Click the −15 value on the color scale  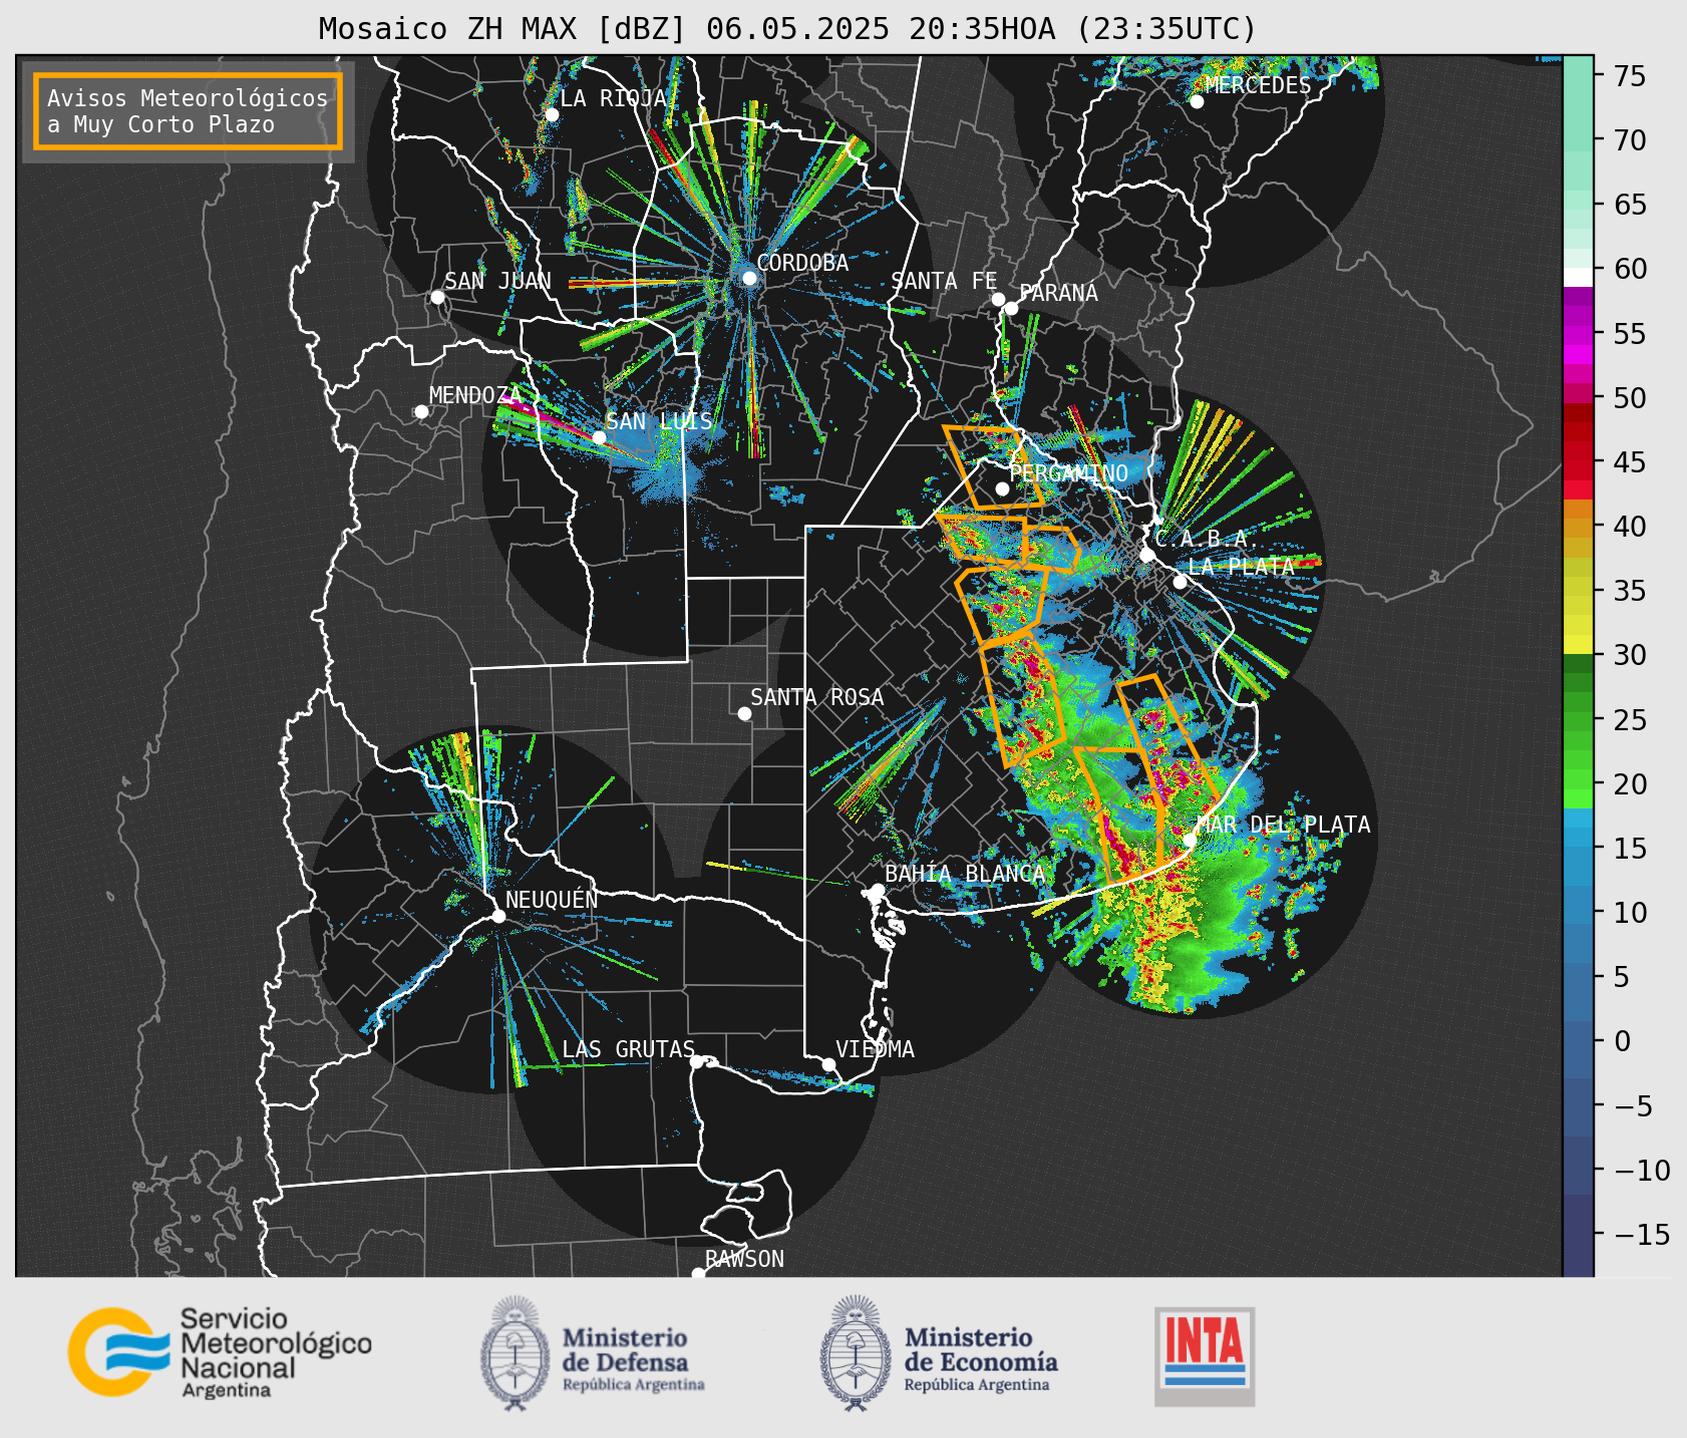click(x=1641, y=1234)
